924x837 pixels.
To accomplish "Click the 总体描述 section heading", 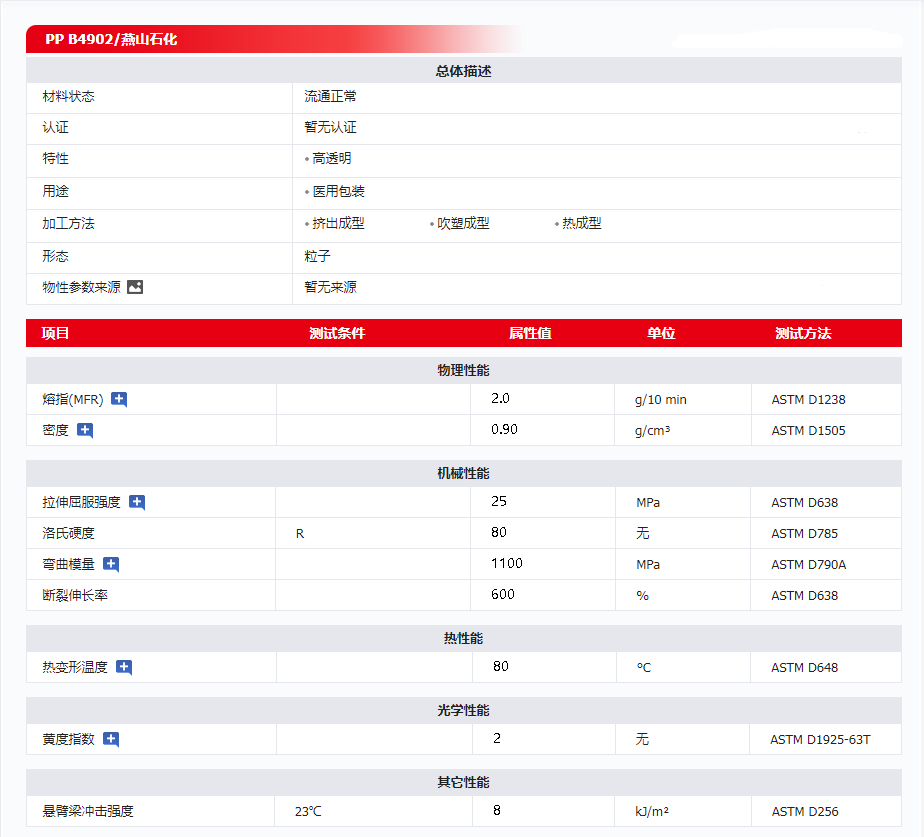I will (464, 71).
